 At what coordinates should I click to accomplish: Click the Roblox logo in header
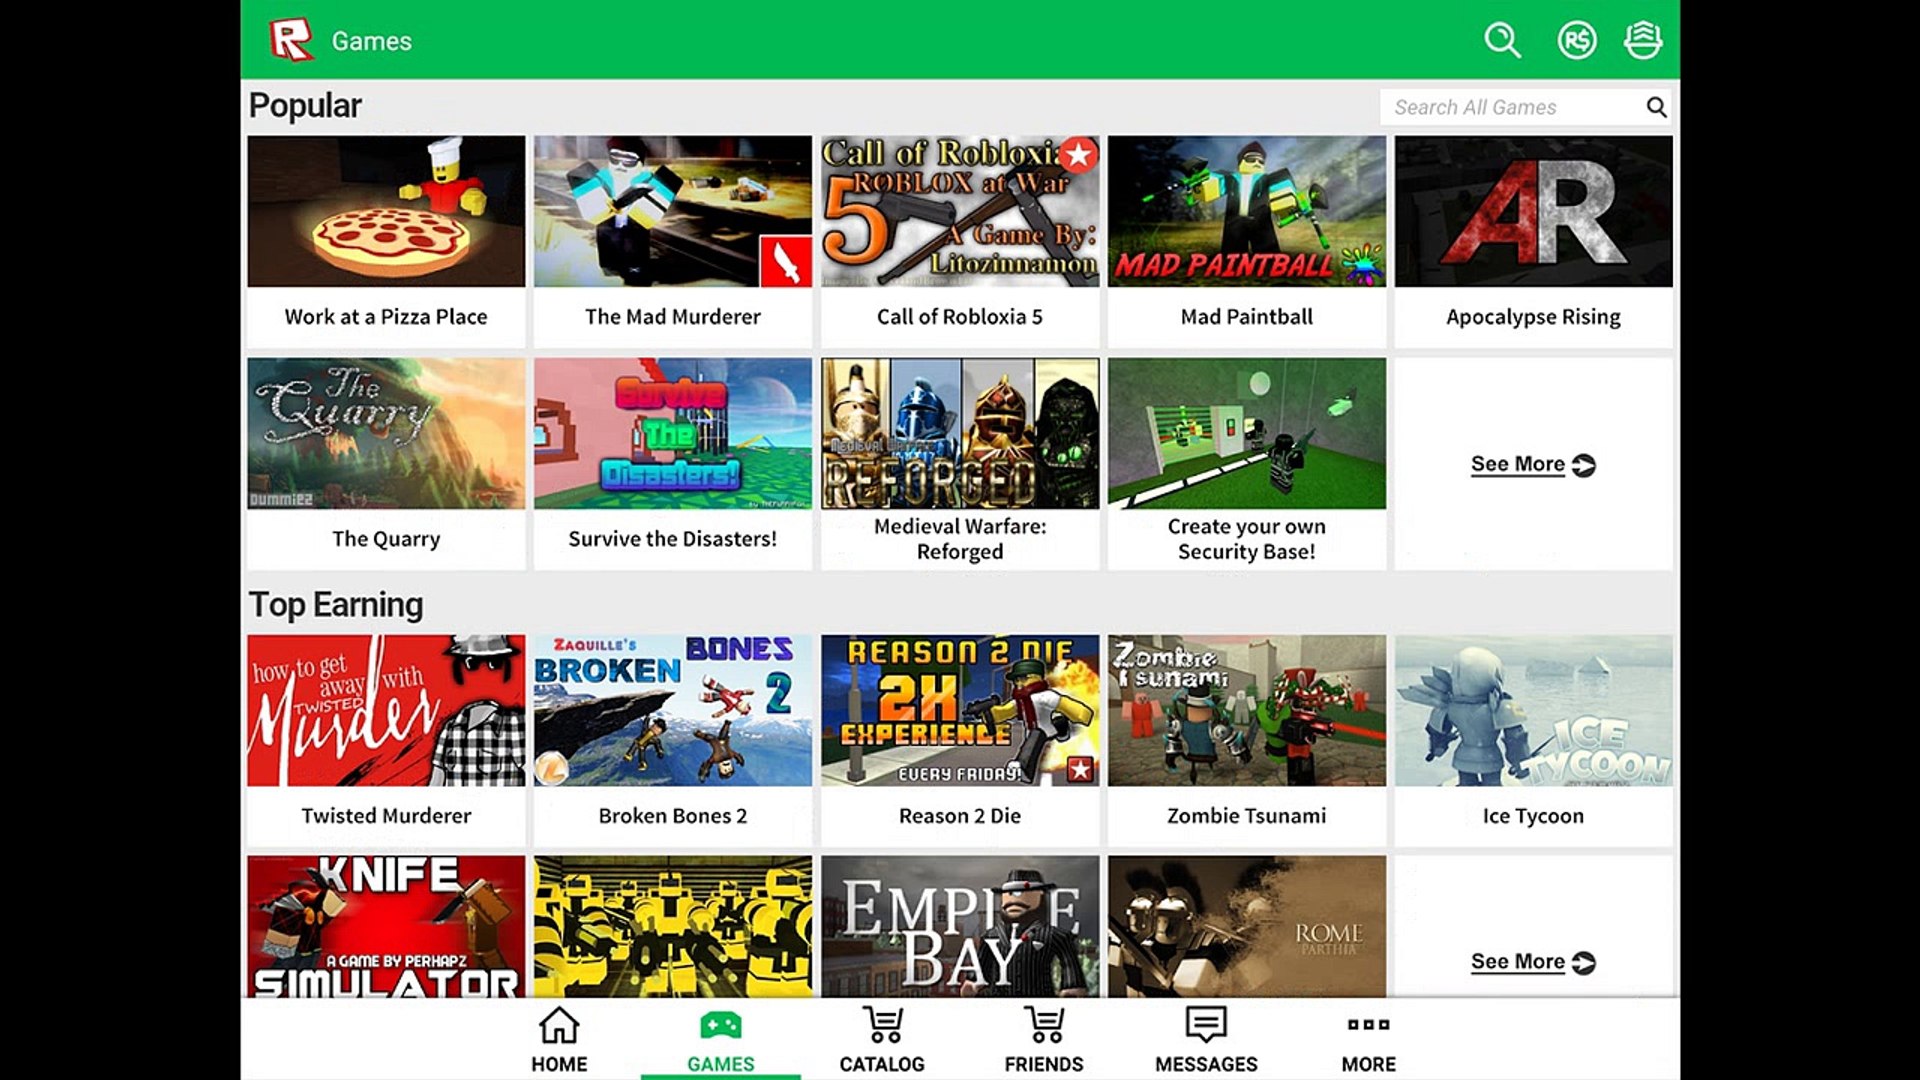coord(291,41)
